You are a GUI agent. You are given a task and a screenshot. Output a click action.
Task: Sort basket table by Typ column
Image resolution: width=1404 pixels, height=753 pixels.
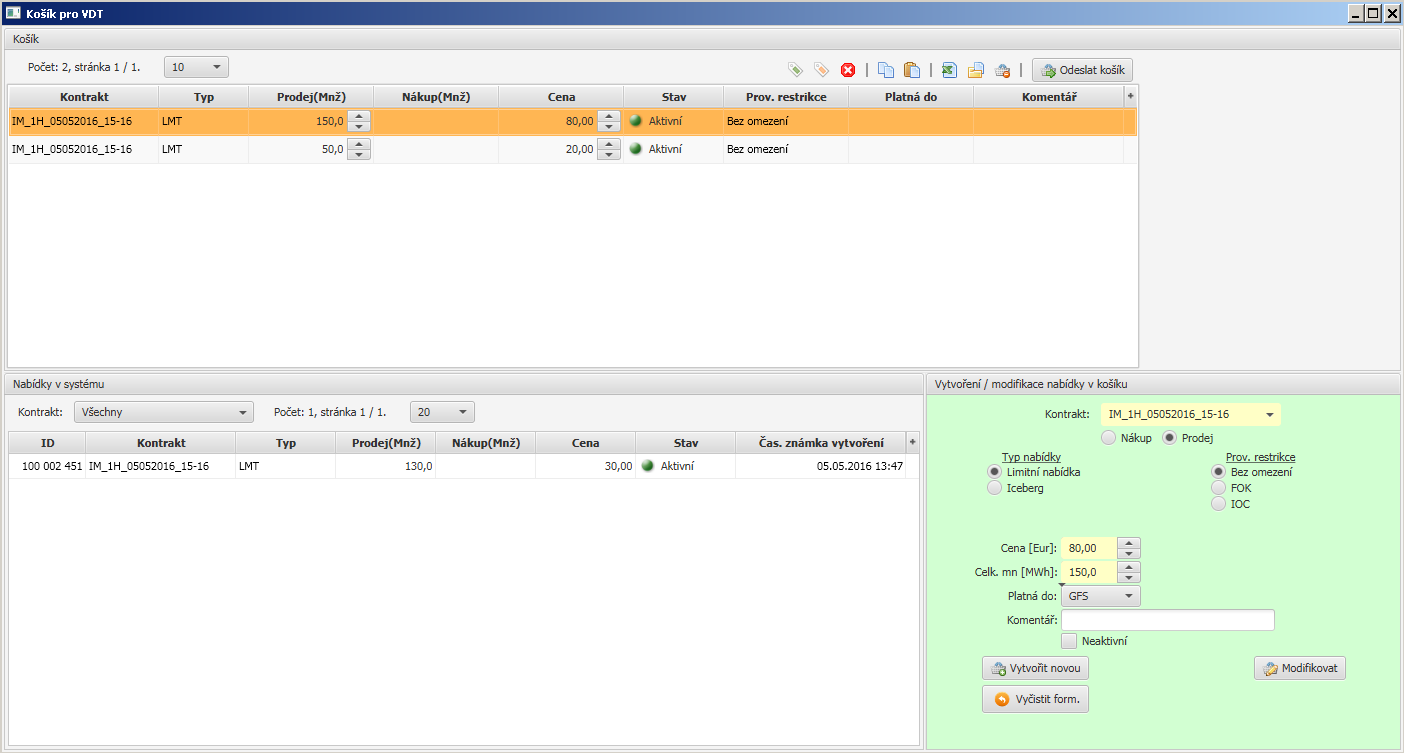tap(204, 97)
